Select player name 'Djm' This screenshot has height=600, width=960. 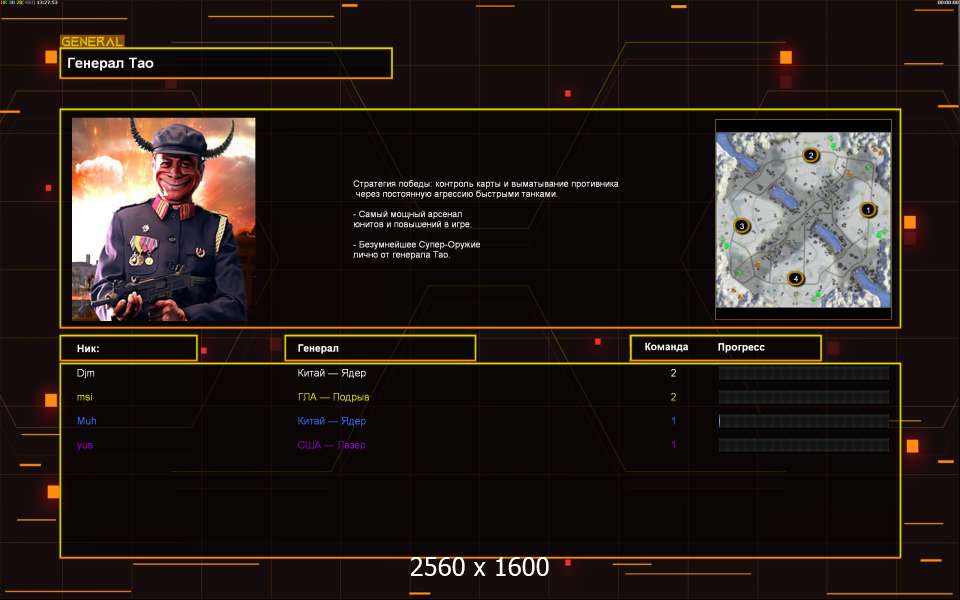86,373
